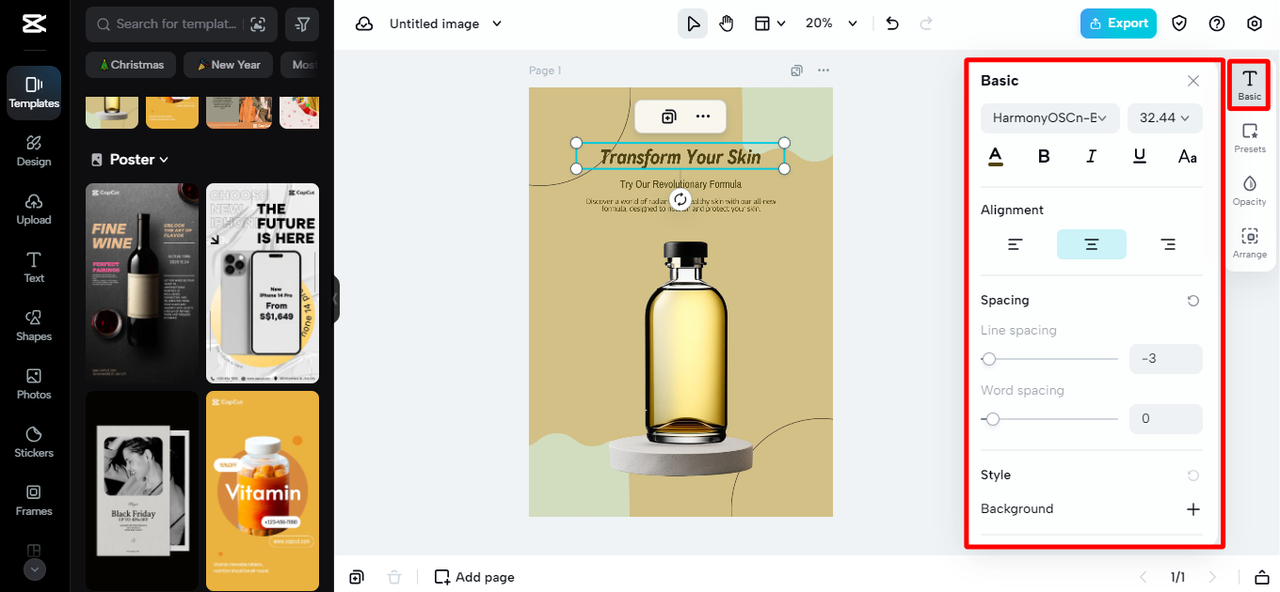
Task: Toggle italic formatting
Action: pyautogui.click(x=1091, y=157)
